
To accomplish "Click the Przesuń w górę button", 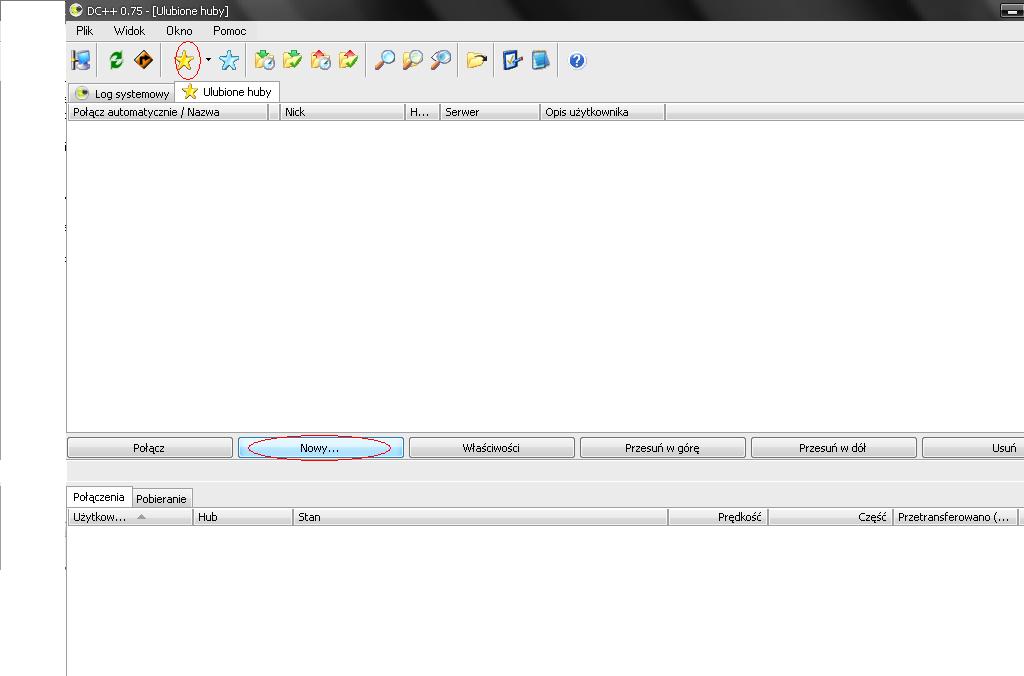I will coord(662,448).
